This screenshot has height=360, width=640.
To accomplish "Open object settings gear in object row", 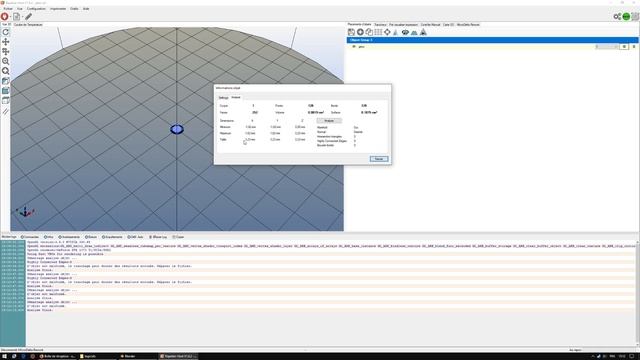I will pos(624,47).
